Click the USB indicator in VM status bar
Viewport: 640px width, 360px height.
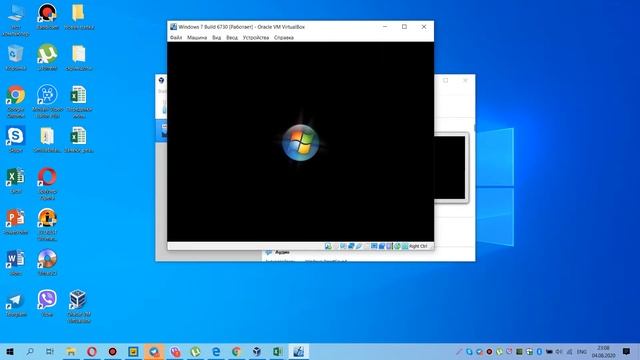(358, 246)
